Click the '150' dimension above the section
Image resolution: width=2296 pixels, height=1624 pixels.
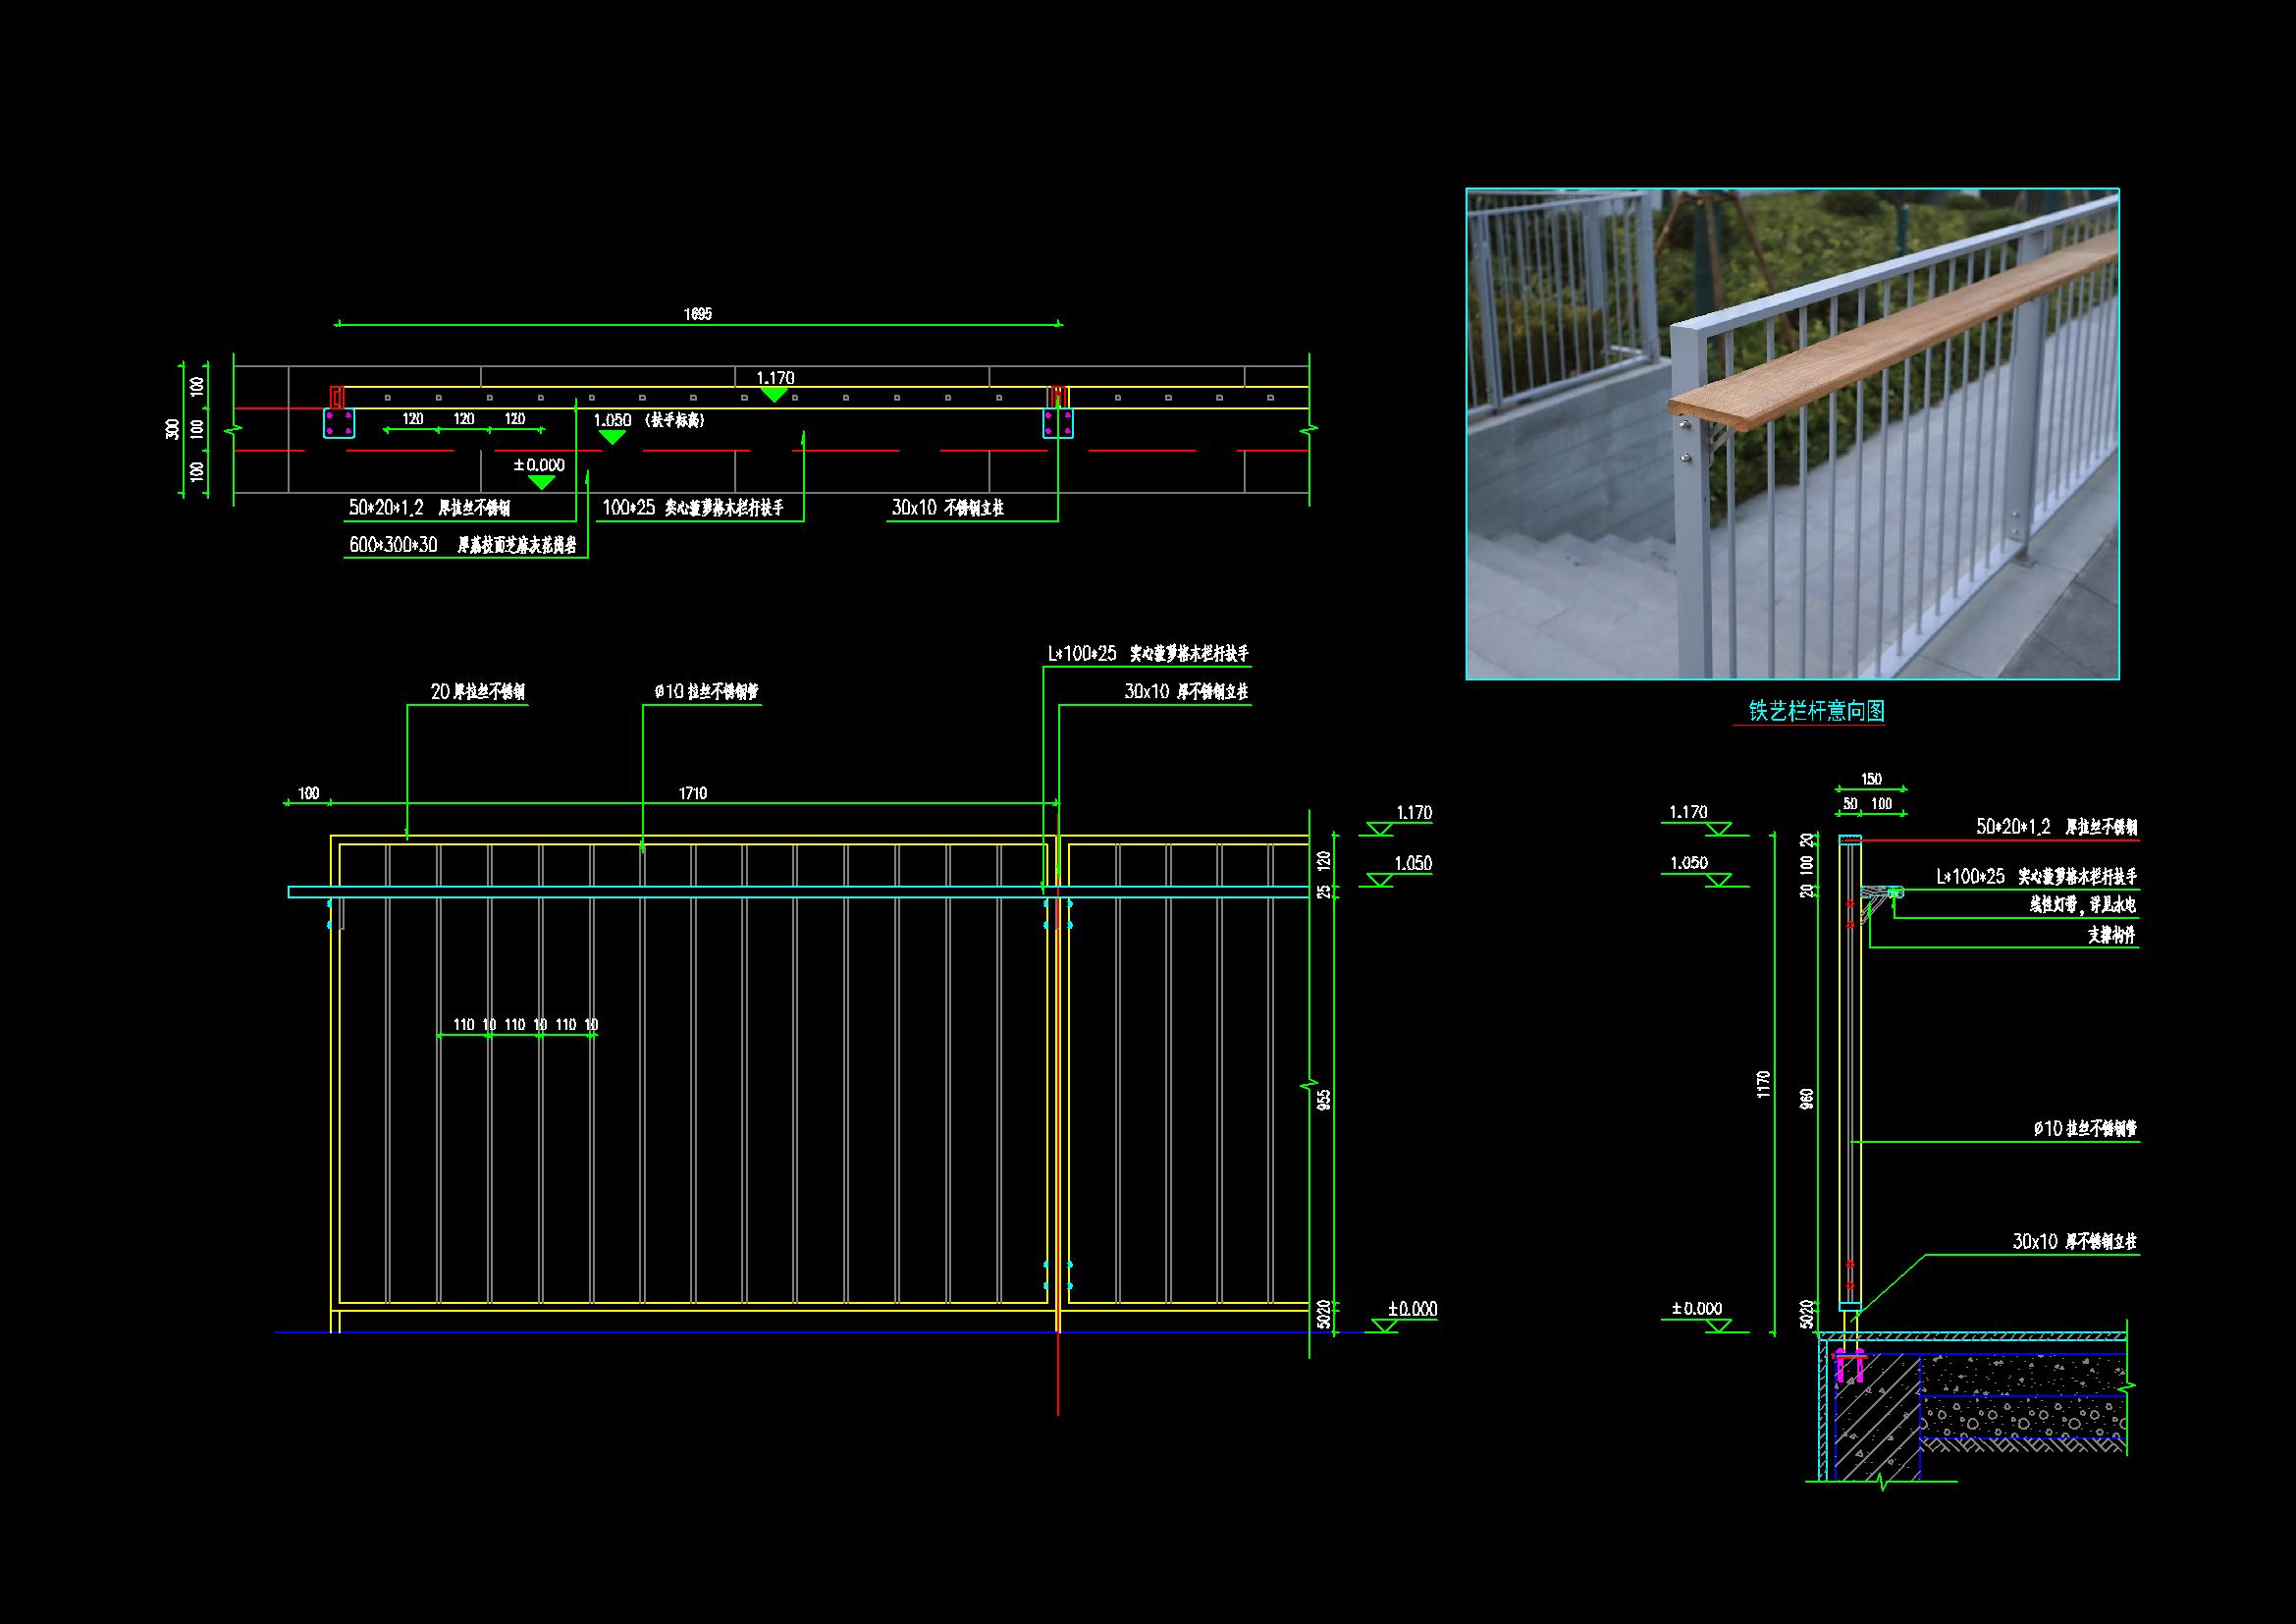(1871, 779)
